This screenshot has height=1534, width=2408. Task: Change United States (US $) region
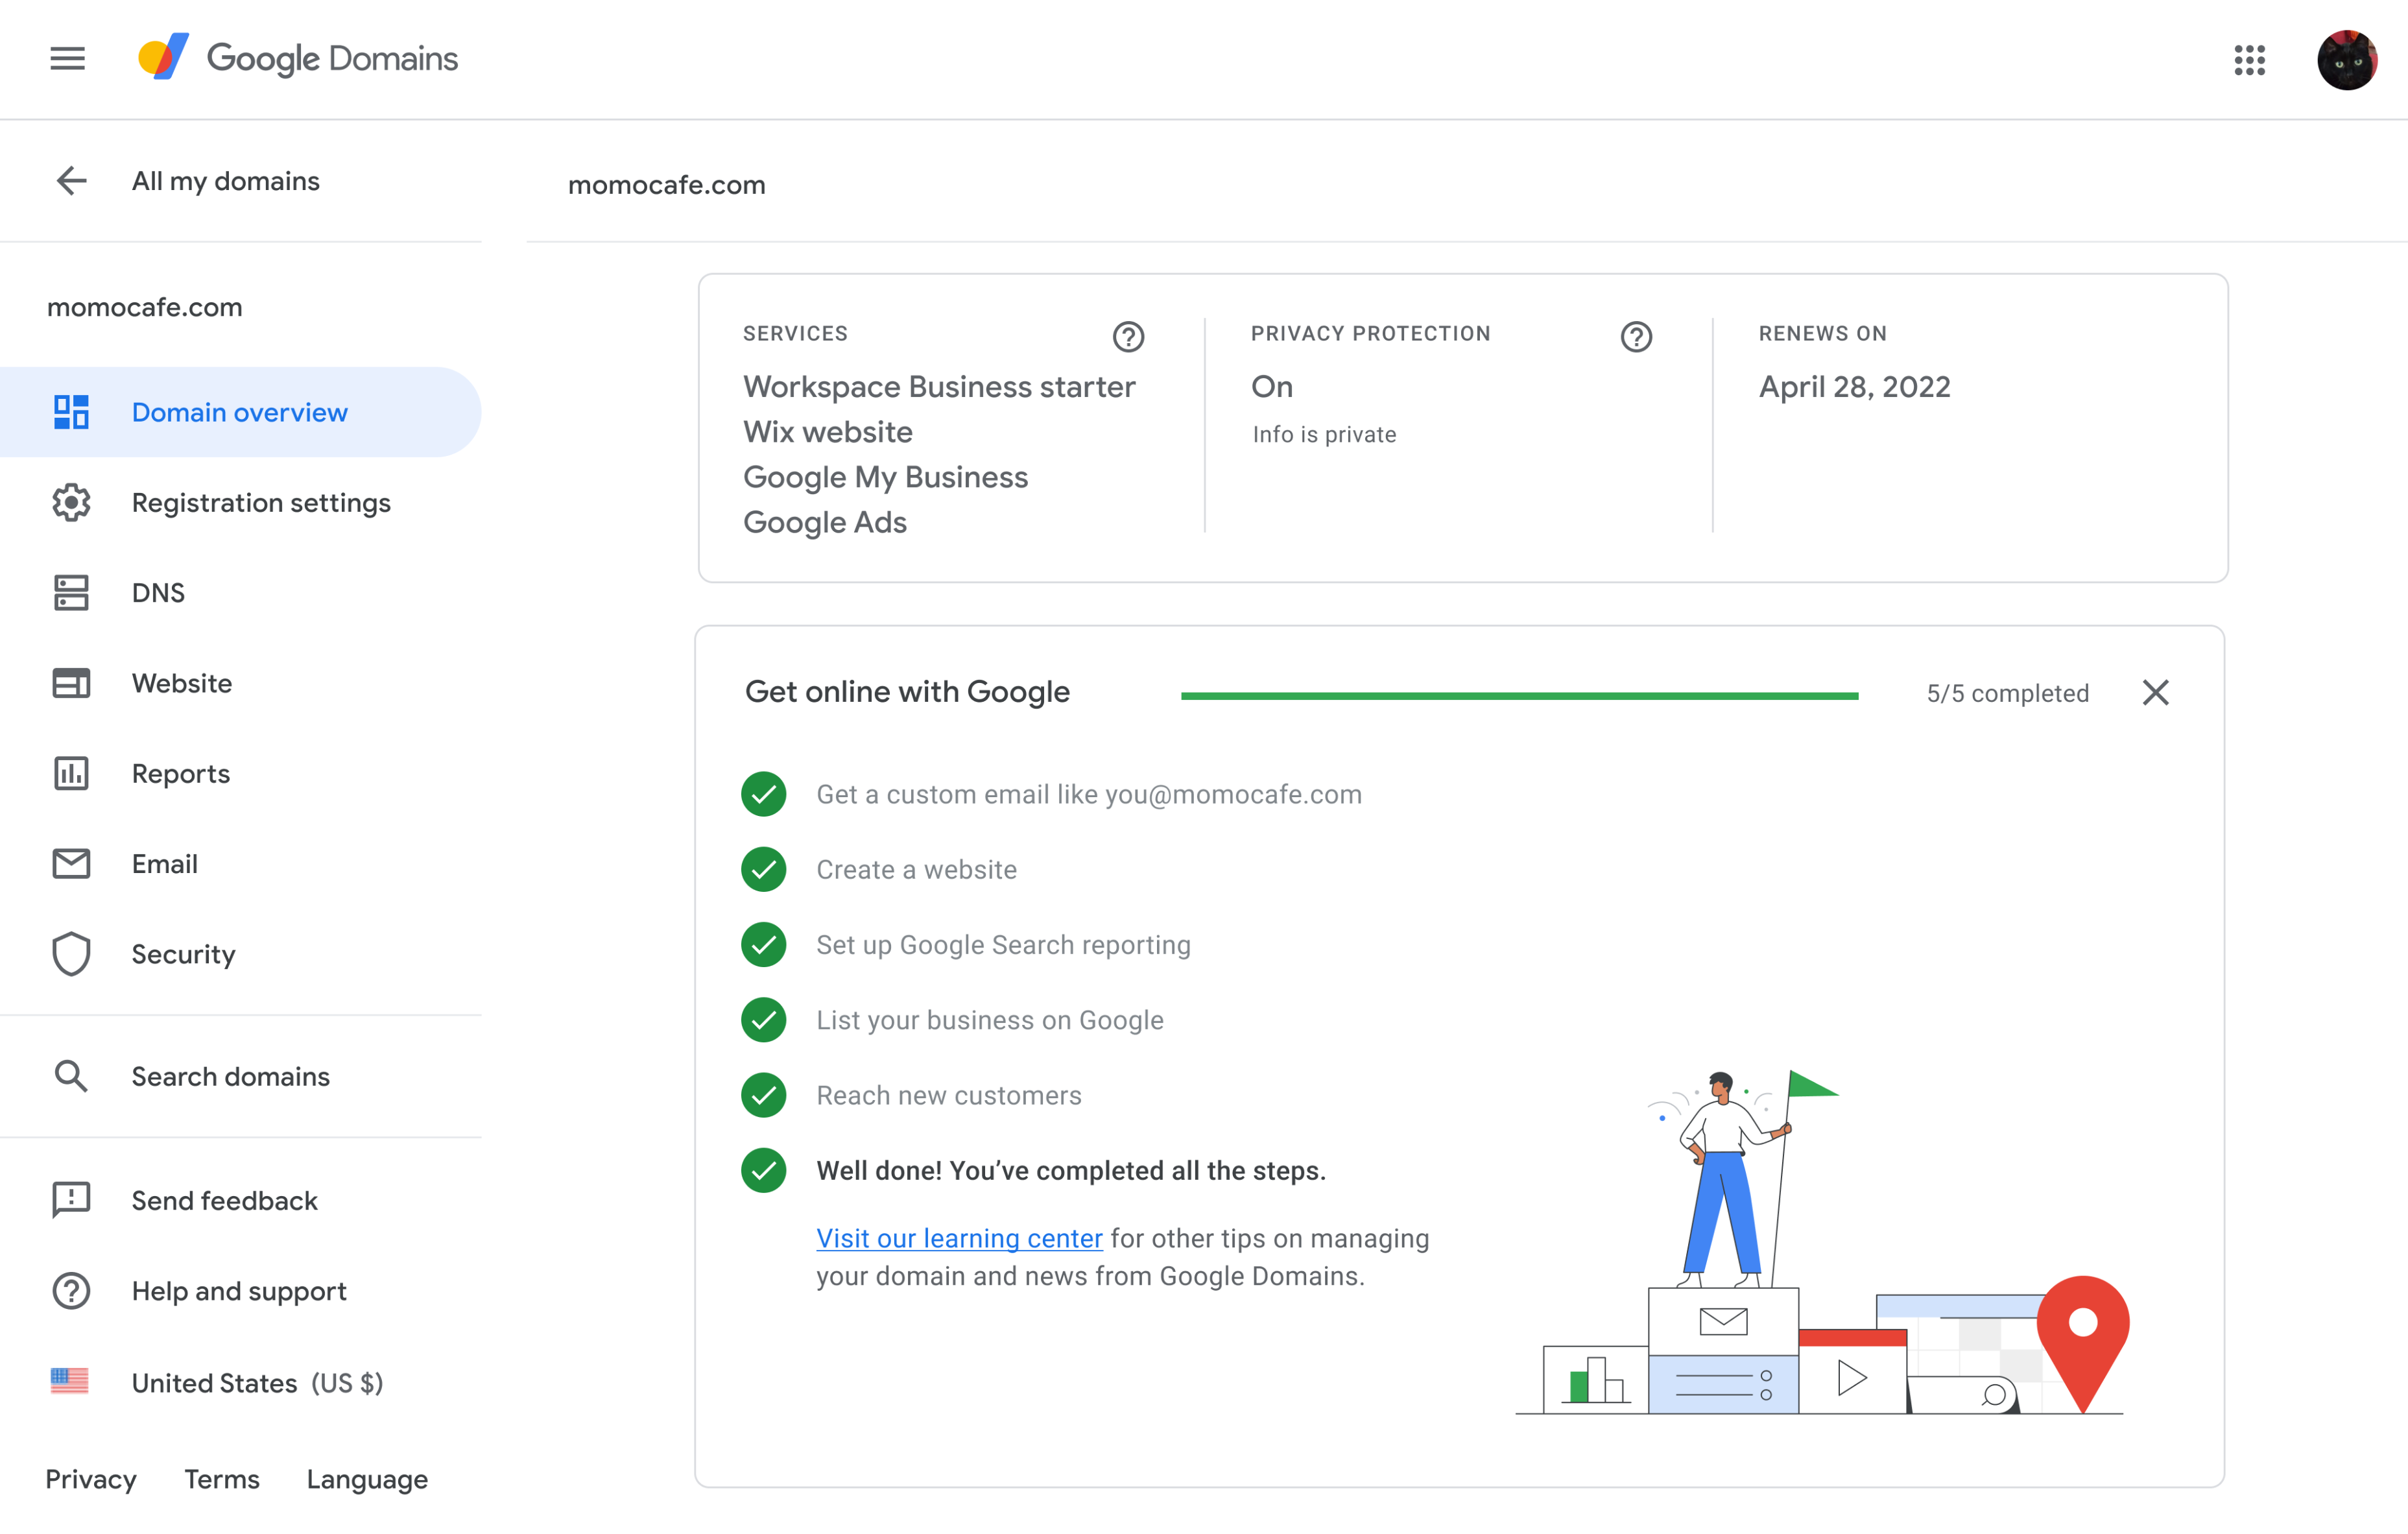click(240, 1382)
